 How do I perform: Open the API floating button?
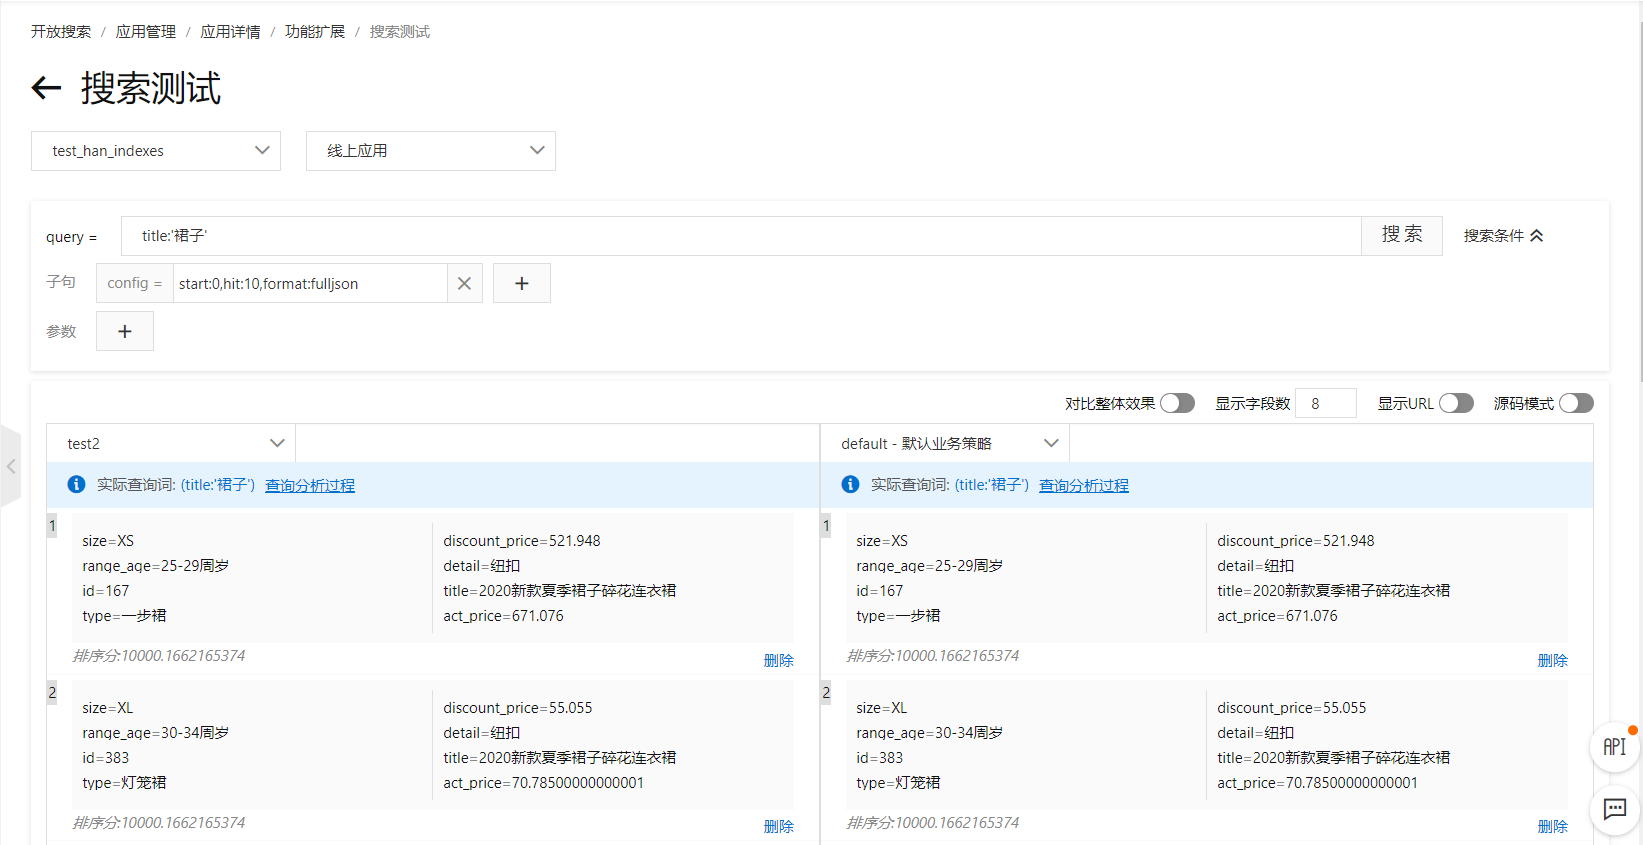click(x=1614, y=747)
